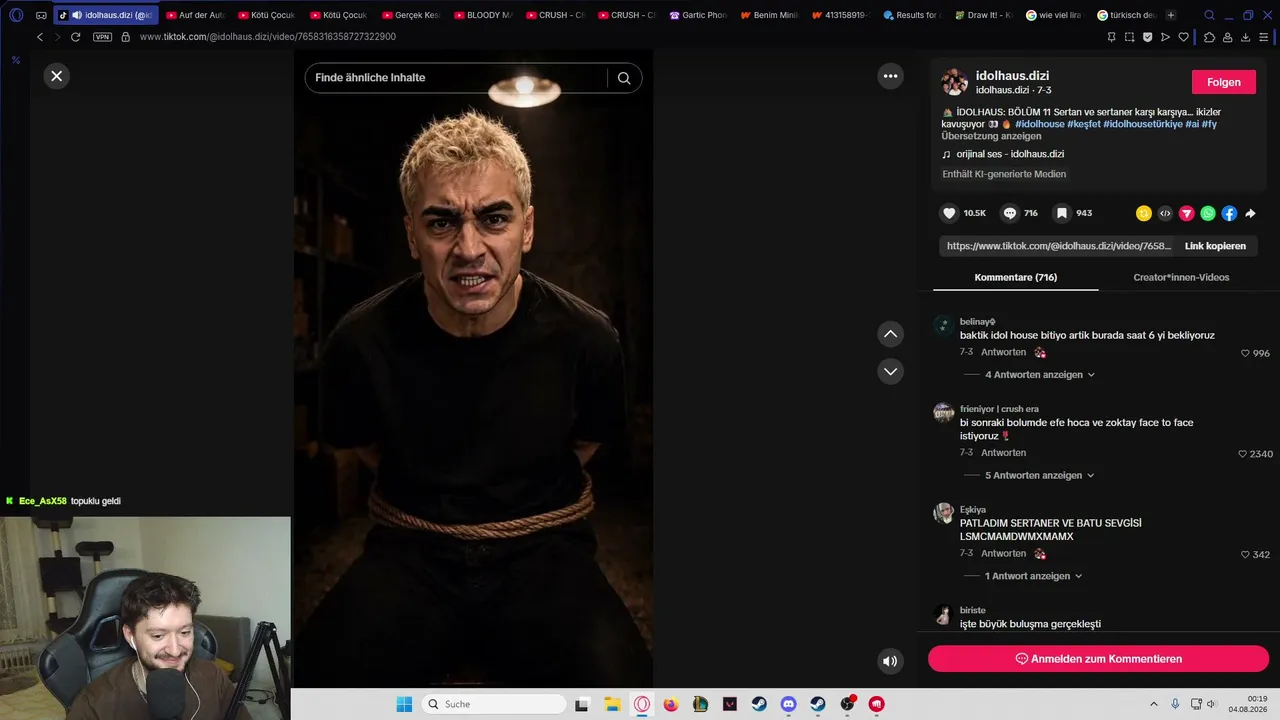Share the video on Facebook
The height and width of the screenshot is (720, 1280).
click(1229, 213)
